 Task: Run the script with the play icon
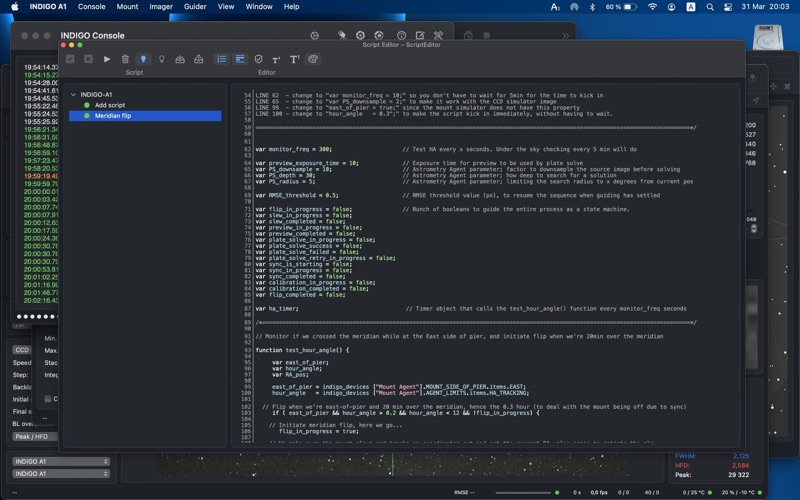coord(107,59)
